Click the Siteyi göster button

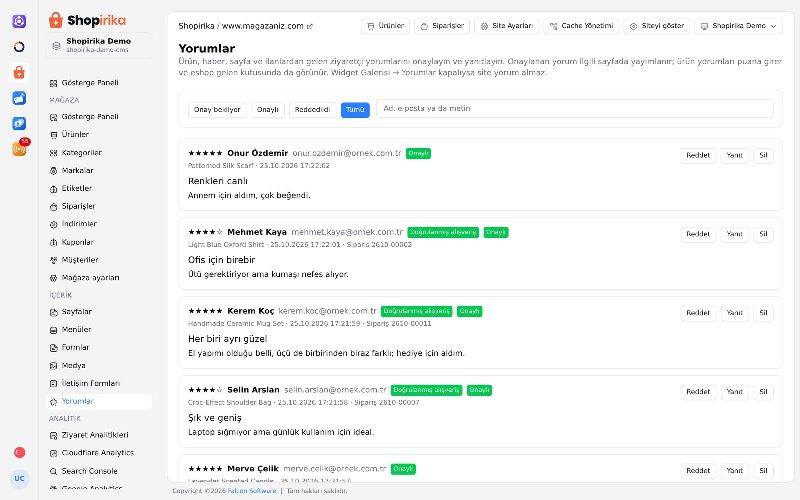click(x=657, y=26)
